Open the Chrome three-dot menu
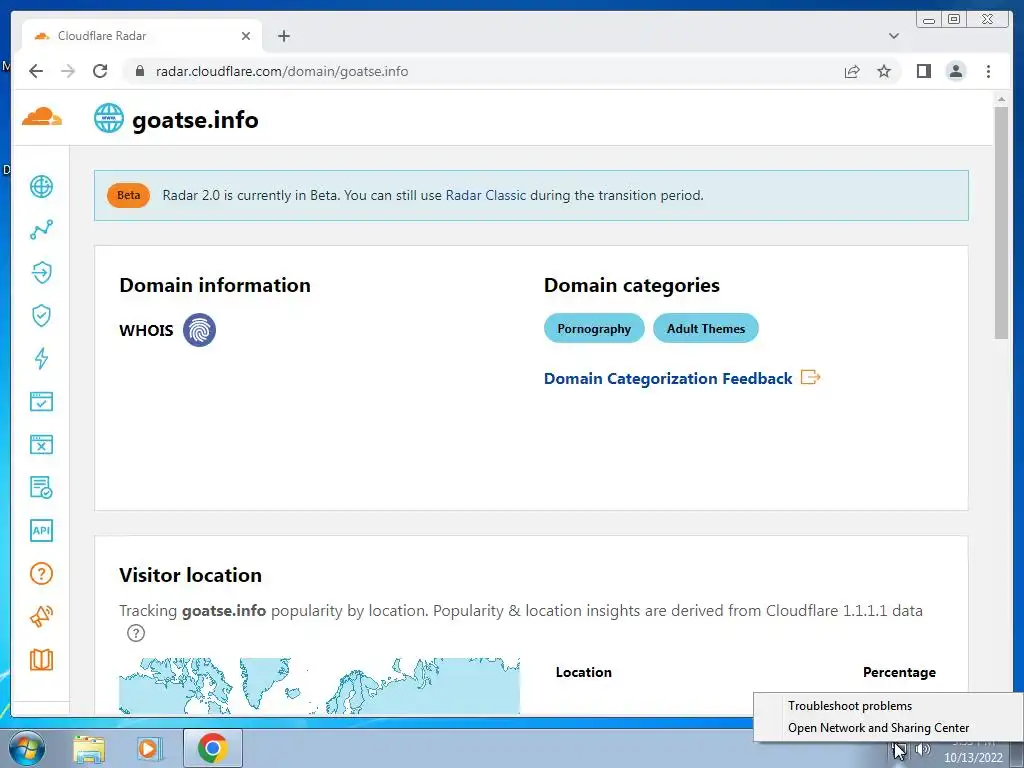Screen dimensions: 1024x768 [x=988, y=71]
